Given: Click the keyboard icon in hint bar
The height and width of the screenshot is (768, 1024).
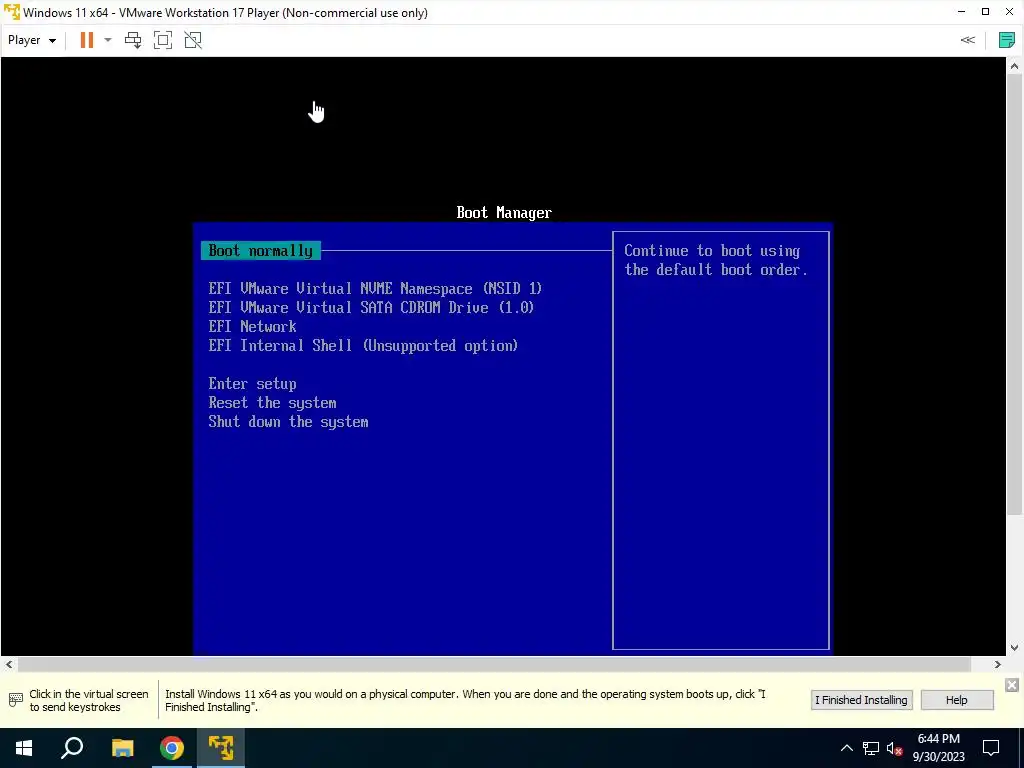Looking at the screenshot, I should 16,700.
